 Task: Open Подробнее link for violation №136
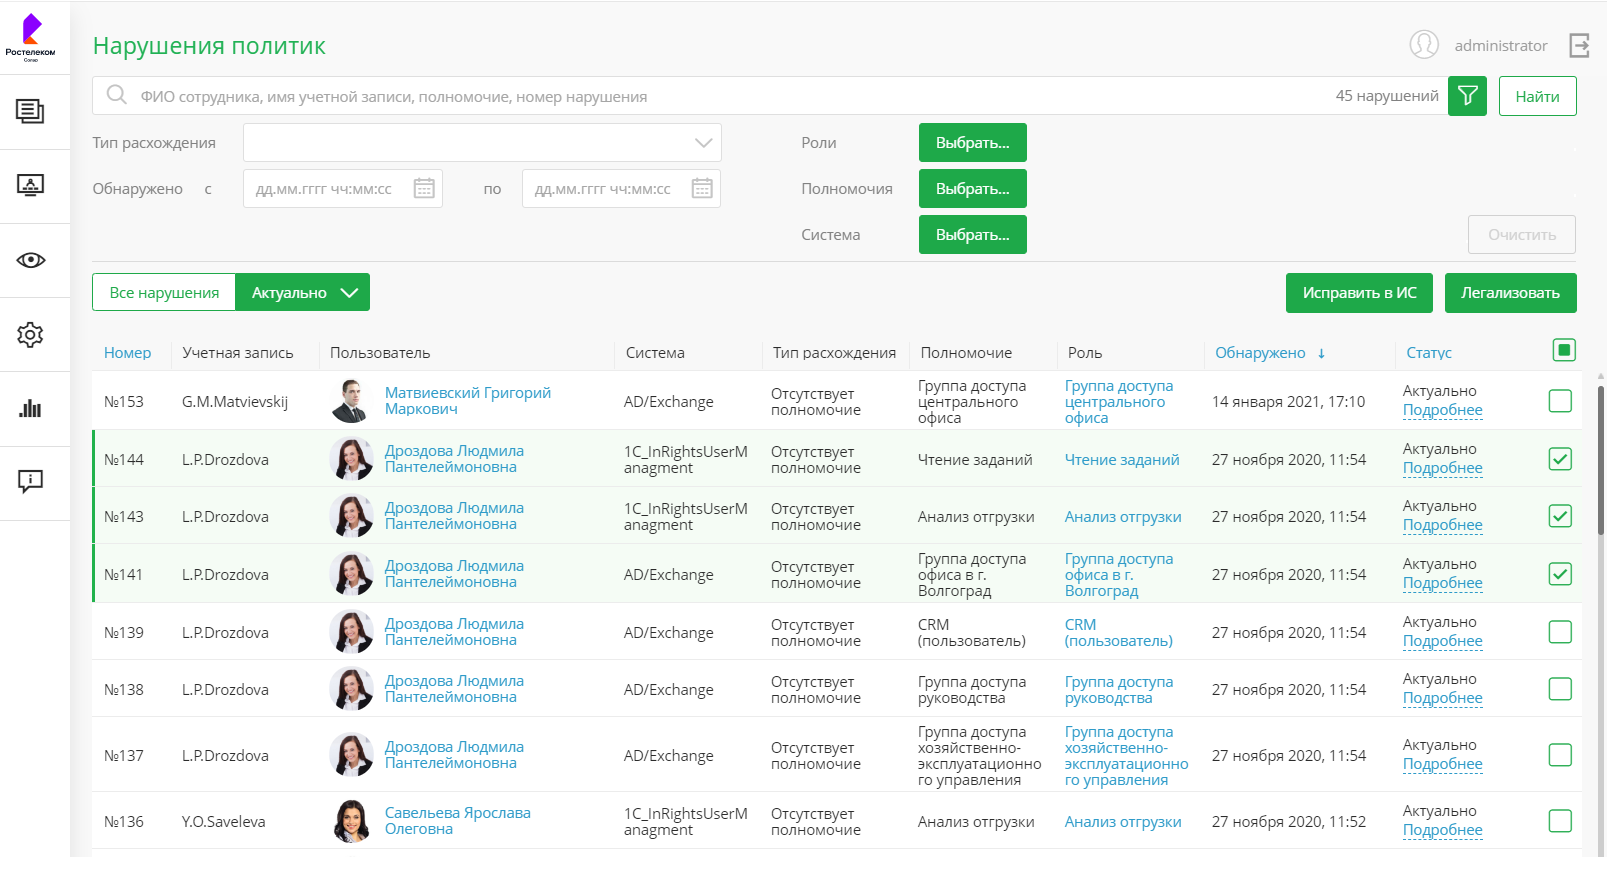point(1442,830)
